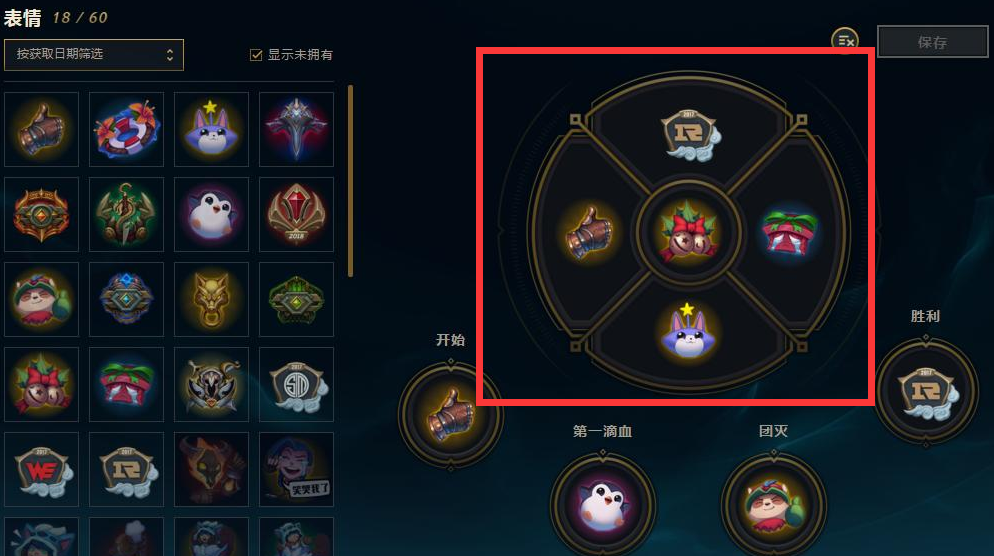Click the center wheel slot with bells emote

(x=688, y=233)
